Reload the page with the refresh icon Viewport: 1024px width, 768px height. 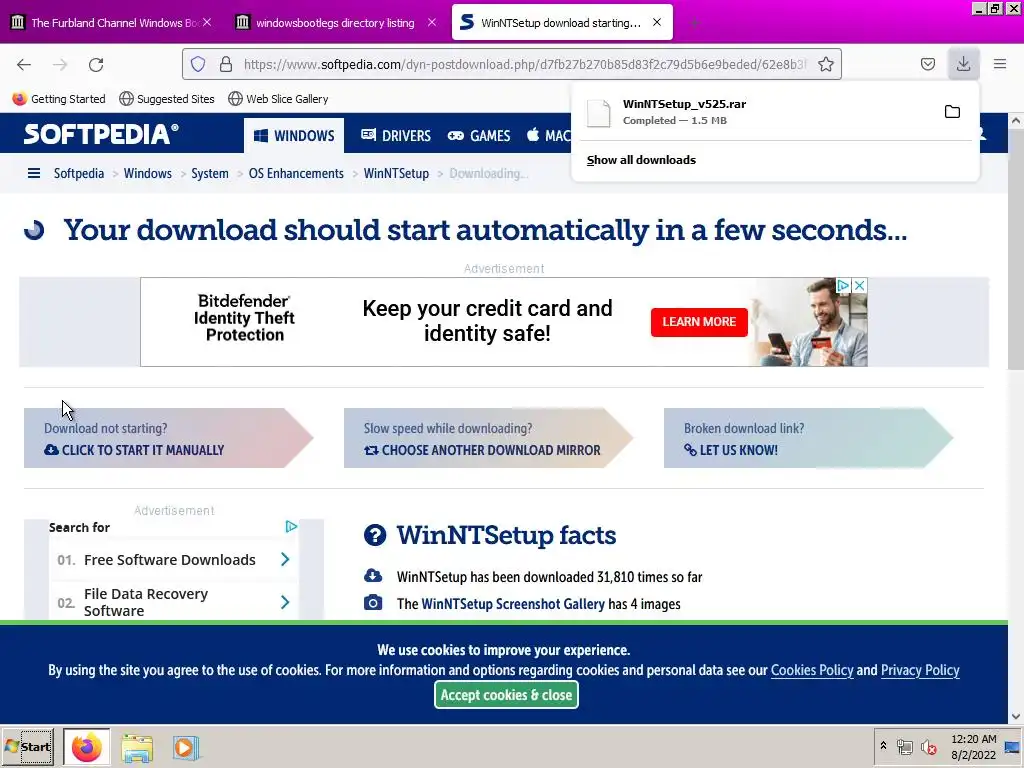96,64
